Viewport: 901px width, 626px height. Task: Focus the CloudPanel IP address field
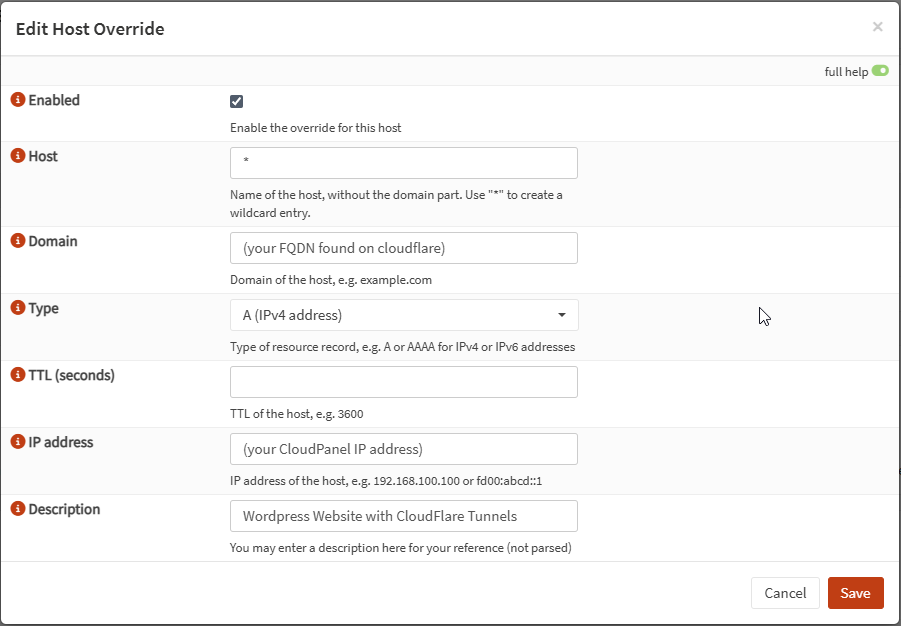403,448
